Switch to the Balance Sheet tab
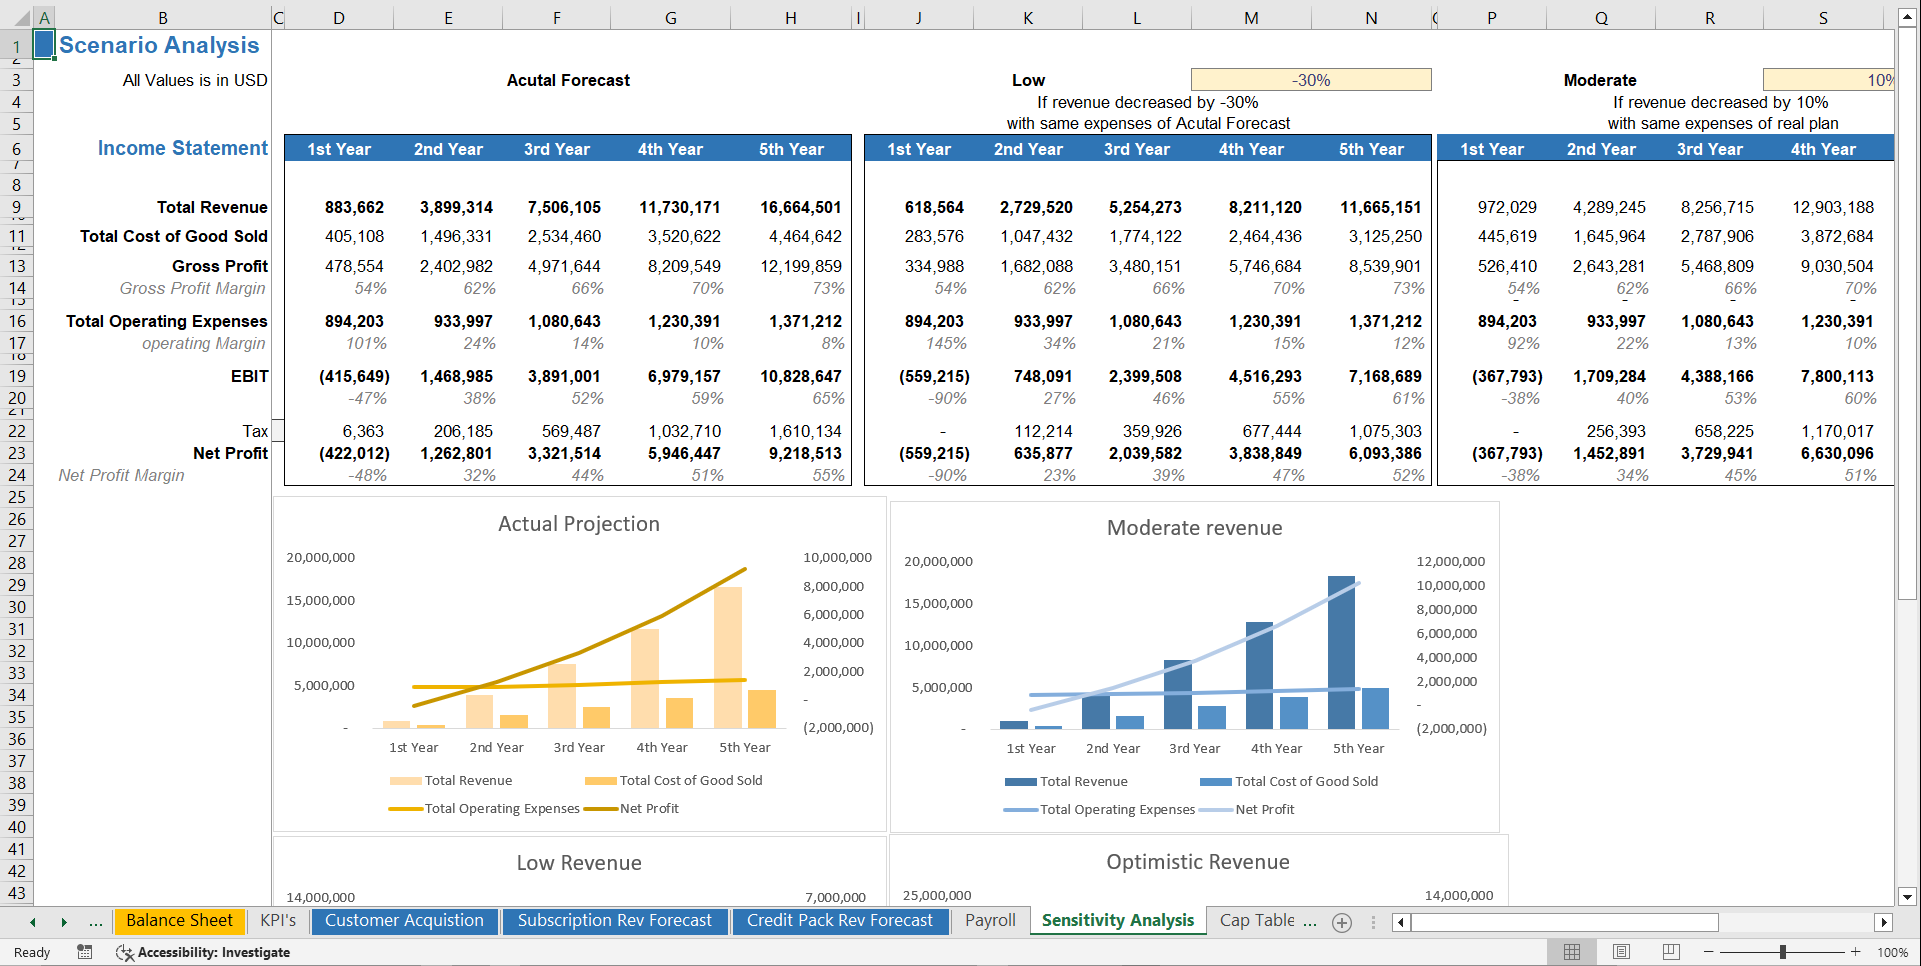Viewport: 1921px width, 966px height. [180, 920]
